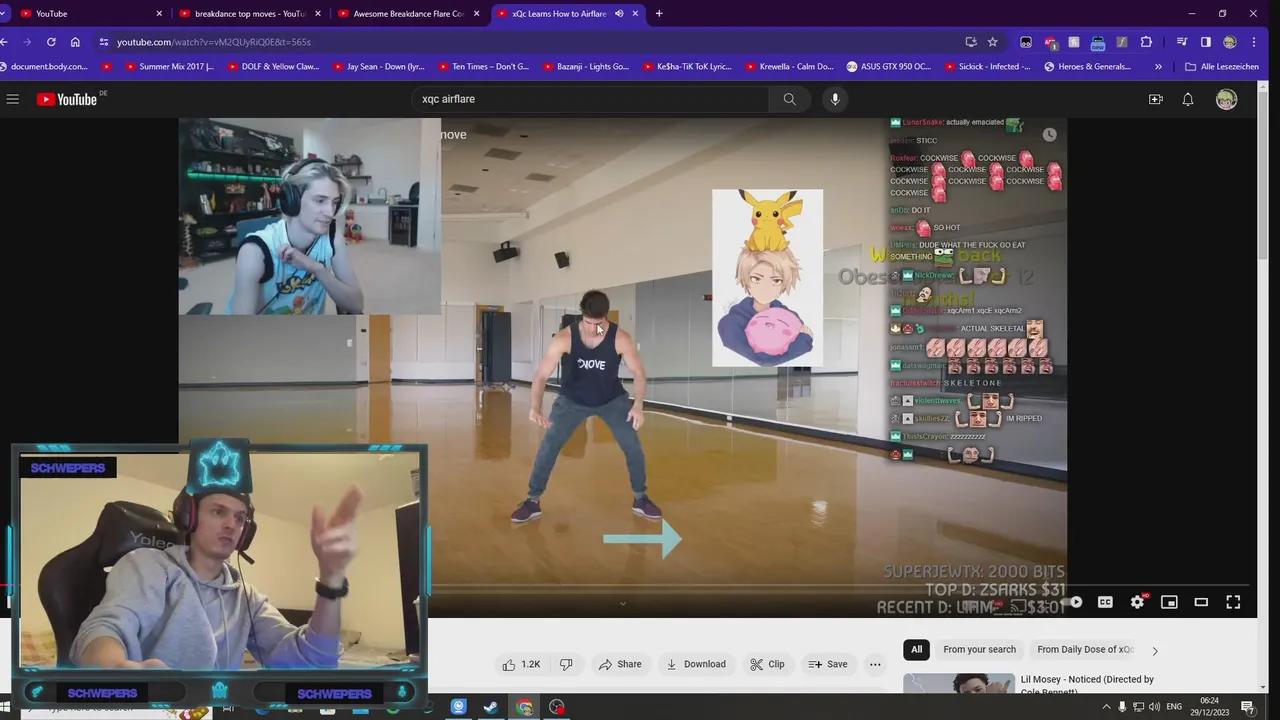
Task: Install app icon in address bar
Action: click(x=971, y=42)
